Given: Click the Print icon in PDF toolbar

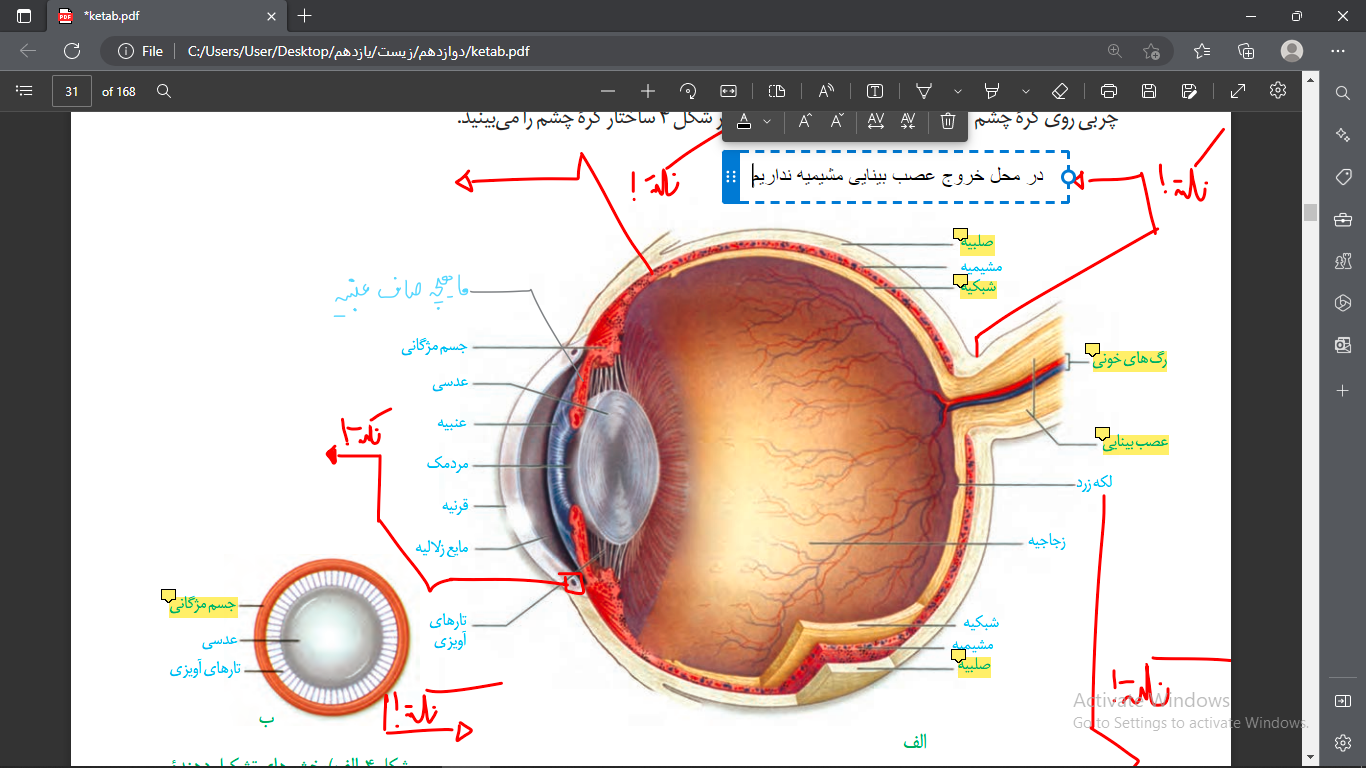Looking at the screenshot, I should pyautogui.click(x=1108, y=91).
